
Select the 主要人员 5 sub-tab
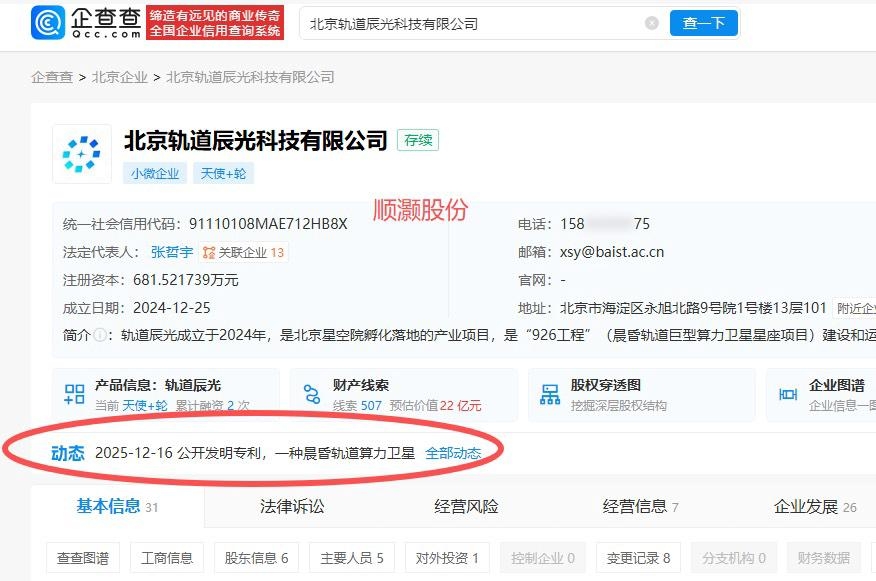pos(351,558)
